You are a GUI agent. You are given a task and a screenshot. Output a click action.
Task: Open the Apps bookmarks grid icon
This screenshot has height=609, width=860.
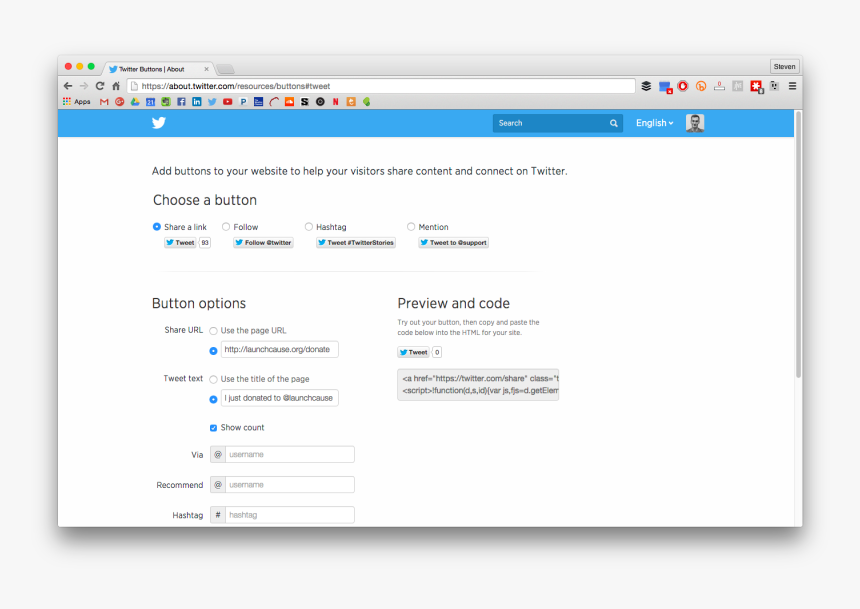pos(67,102)
